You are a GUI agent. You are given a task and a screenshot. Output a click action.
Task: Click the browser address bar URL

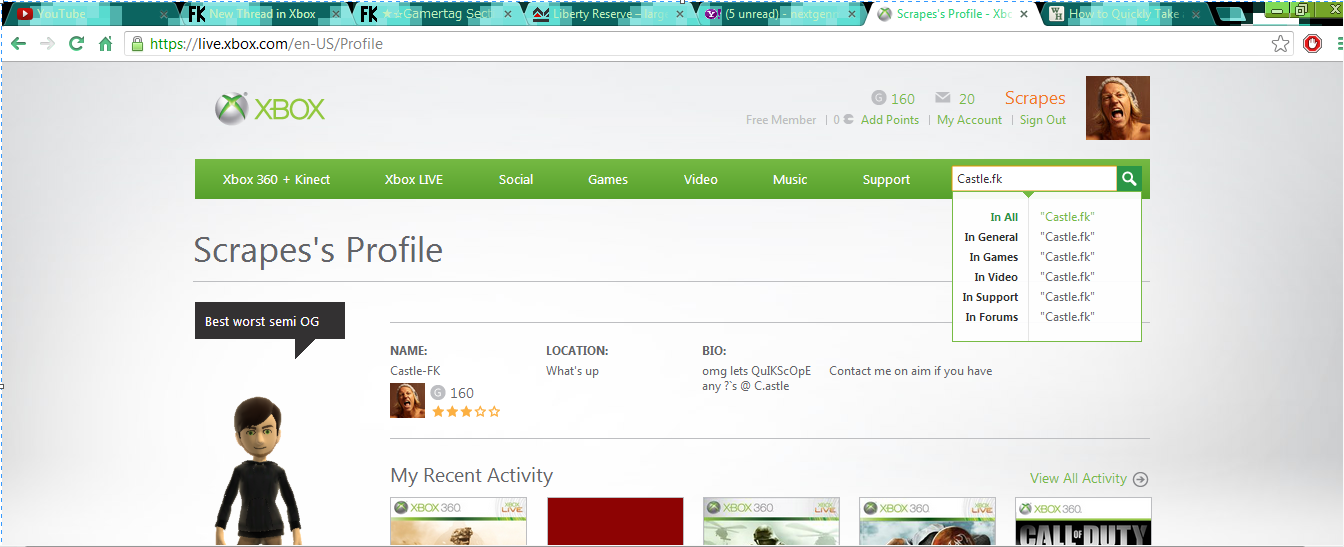click(266, 44)
